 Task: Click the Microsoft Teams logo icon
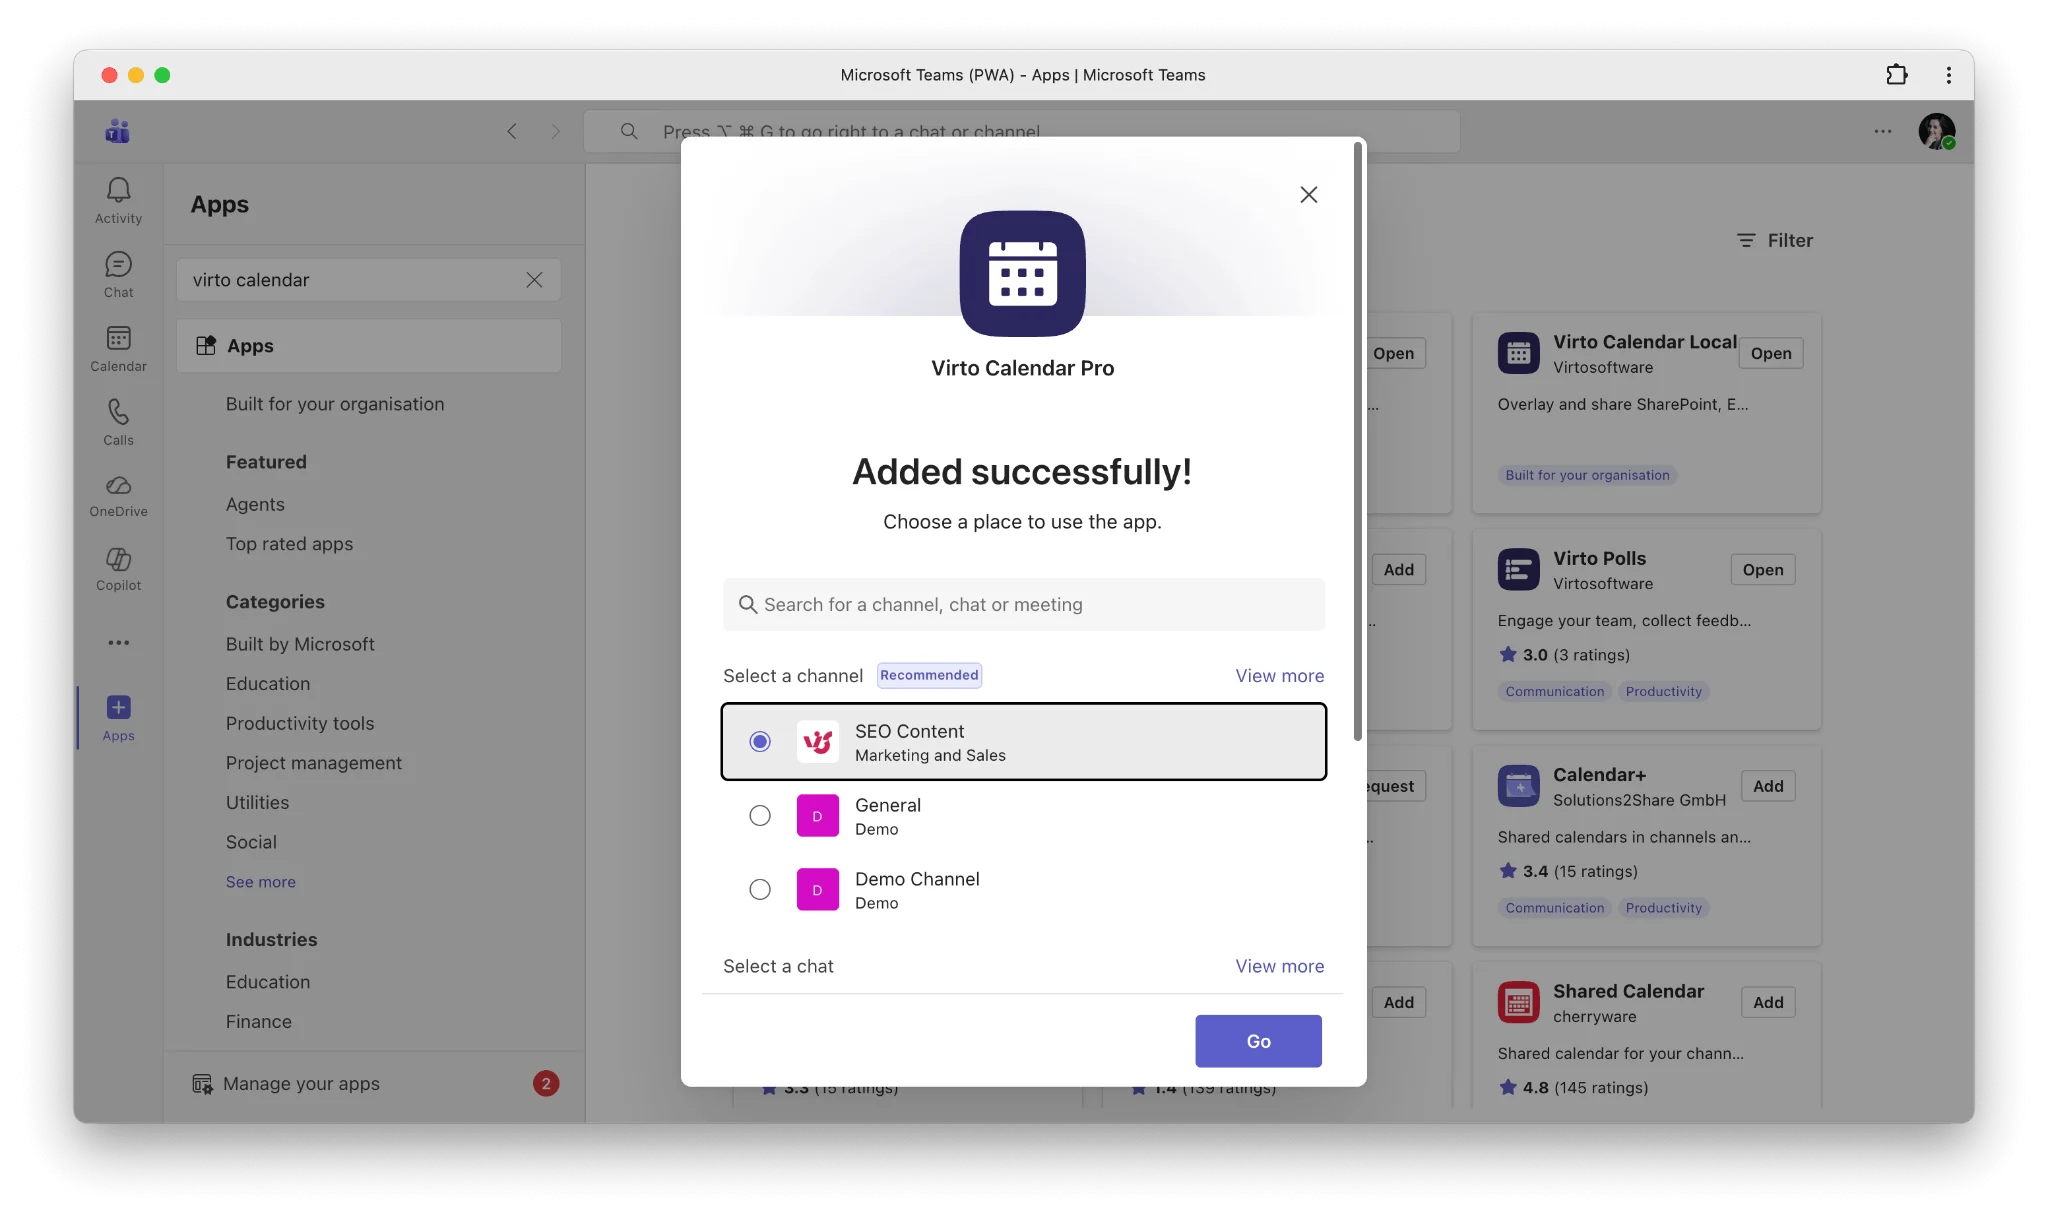[117, 131]
